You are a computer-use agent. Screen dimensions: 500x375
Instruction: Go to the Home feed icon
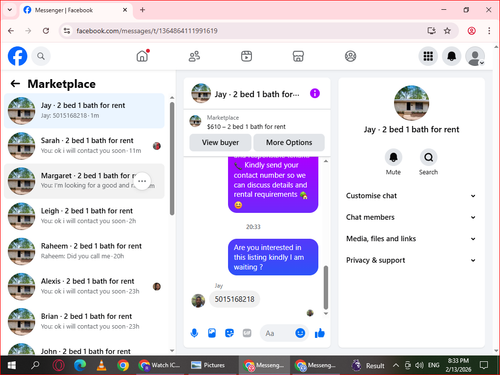pyautogui.click(x=142, y=56)
